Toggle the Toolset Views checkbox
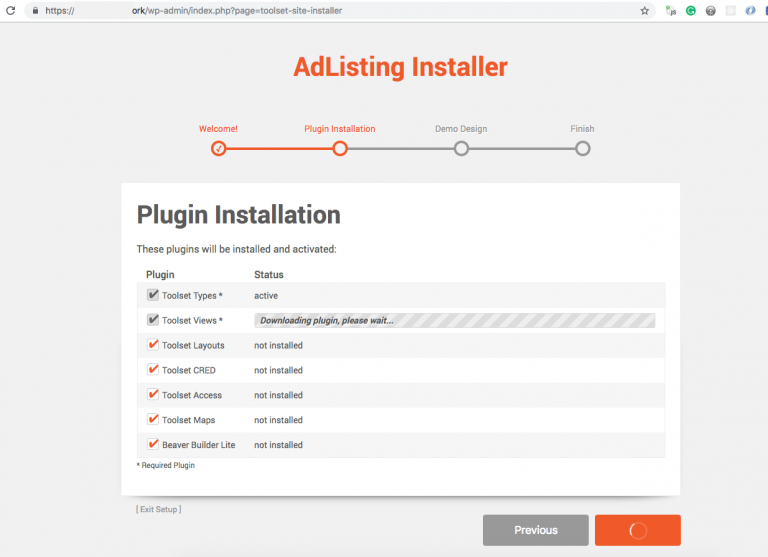Screen dimensions: 768x557 tap(153, 320)
